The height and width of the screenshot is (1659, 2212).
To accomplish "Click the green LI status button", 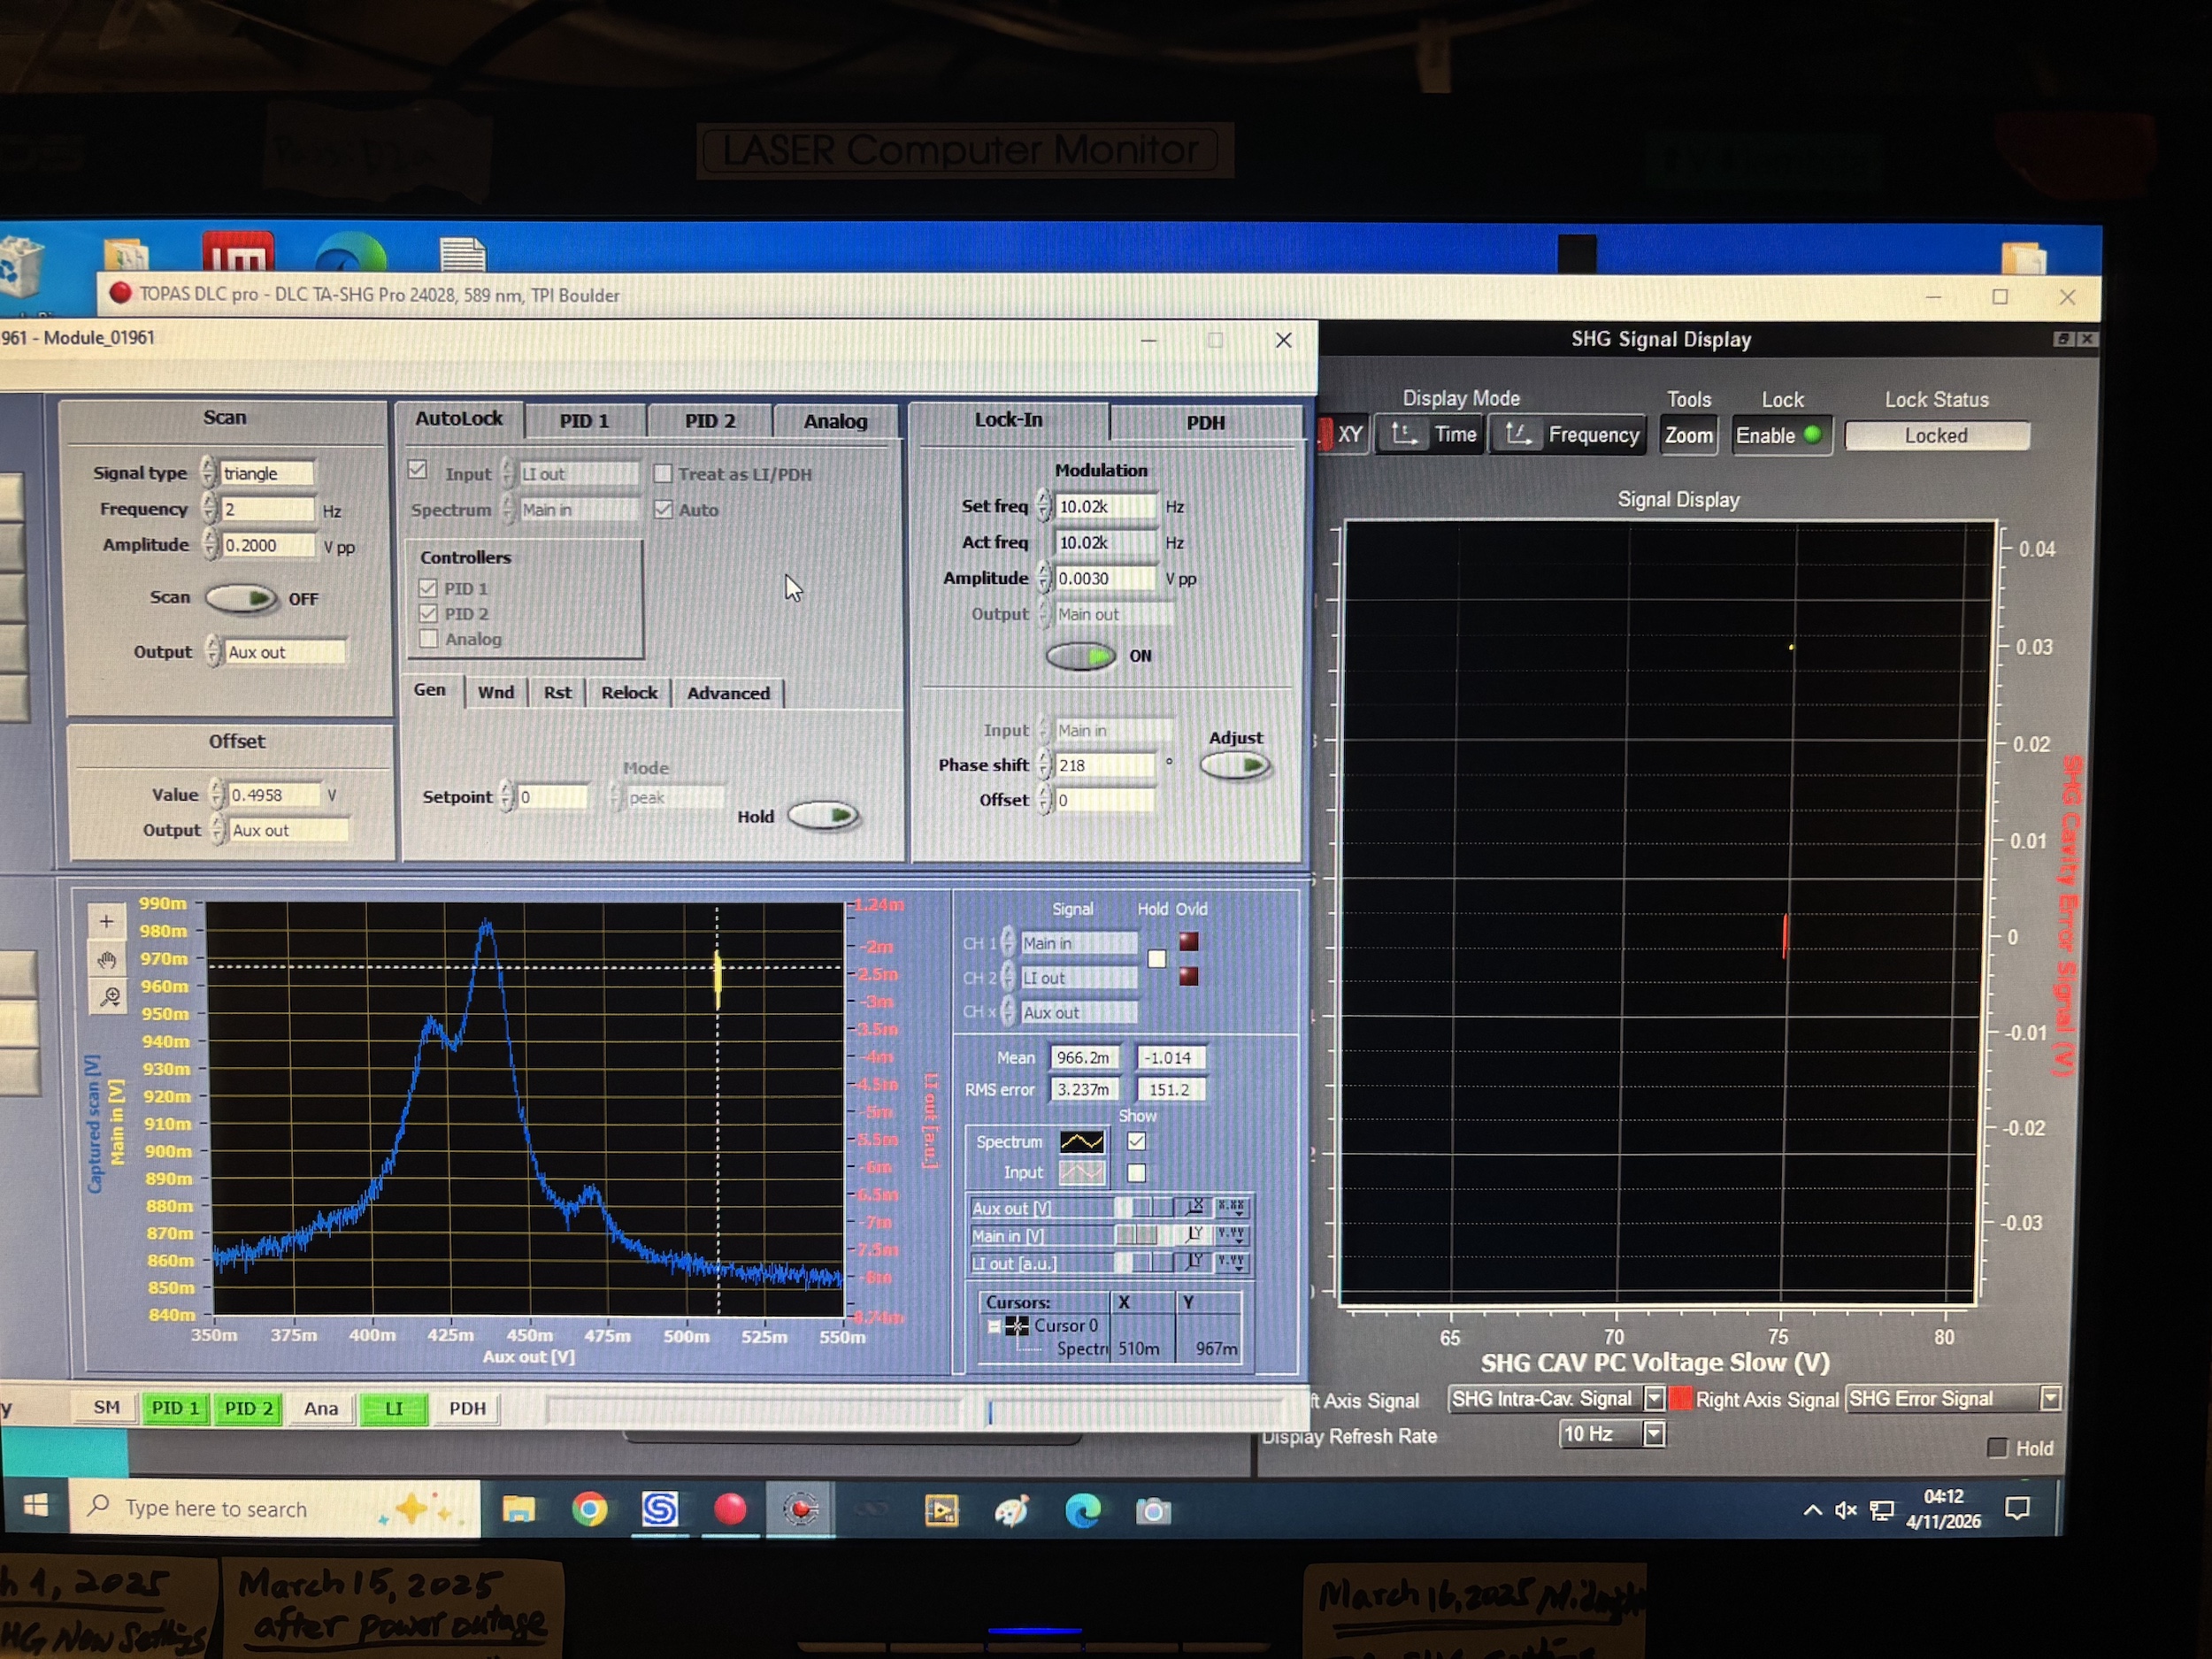I will [x=393, y=1409].
